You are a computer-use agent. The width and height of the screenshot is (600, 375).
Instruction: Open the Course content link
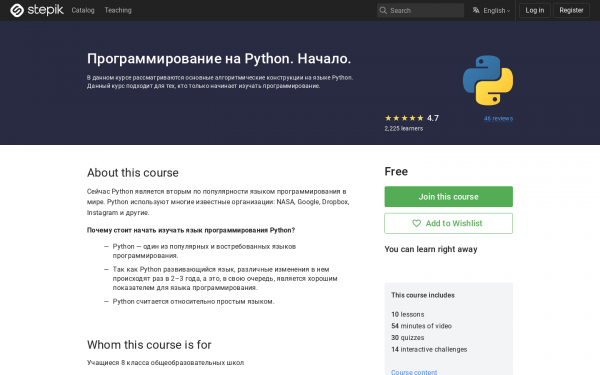click(x=414, y=372)
